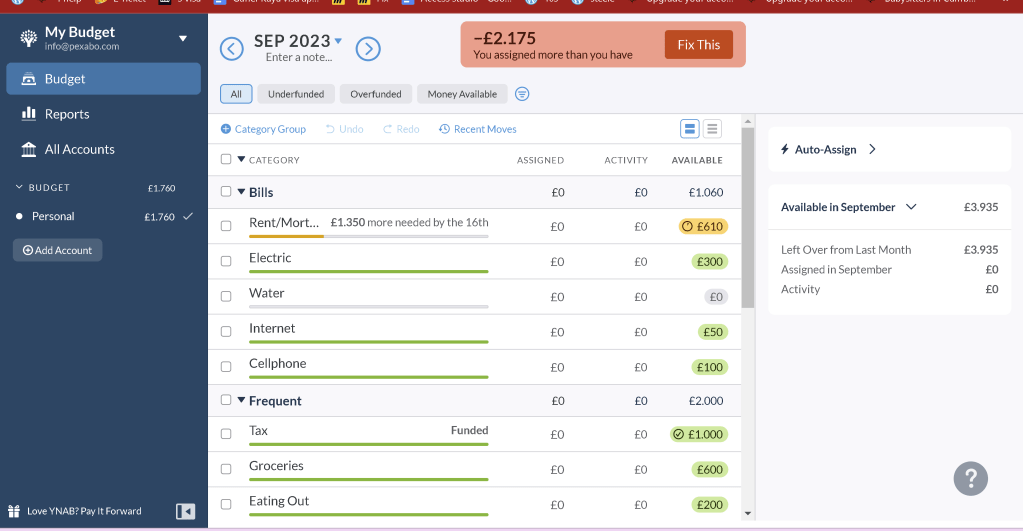This screenshot has width=1023, height=531.
Task: Click the Love YNAB? Pay It Forward link
Action: point(84,511)
